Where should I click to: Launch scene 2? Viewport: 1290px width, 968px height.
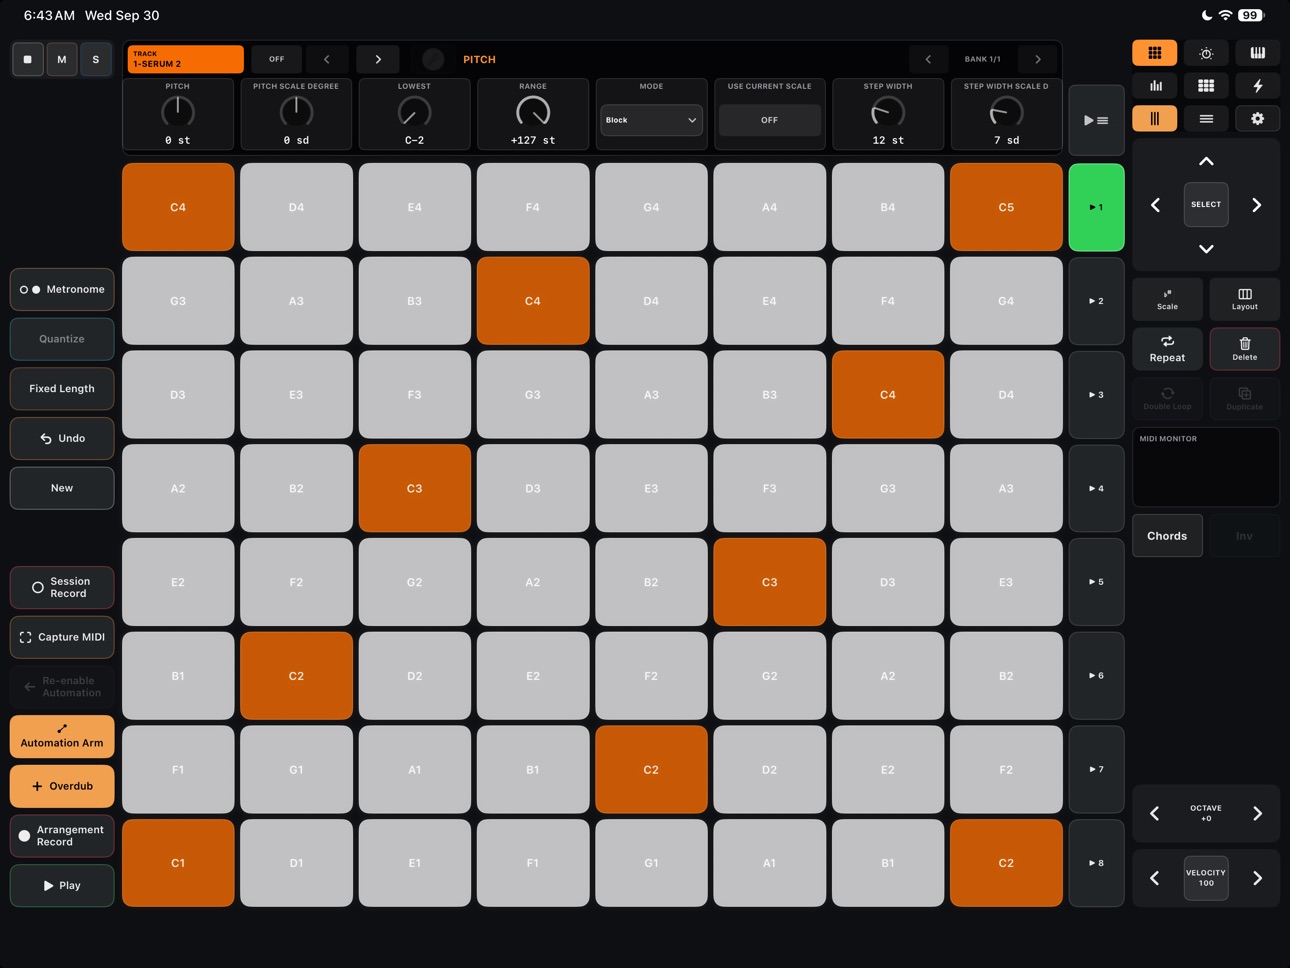click(1096, 301)
